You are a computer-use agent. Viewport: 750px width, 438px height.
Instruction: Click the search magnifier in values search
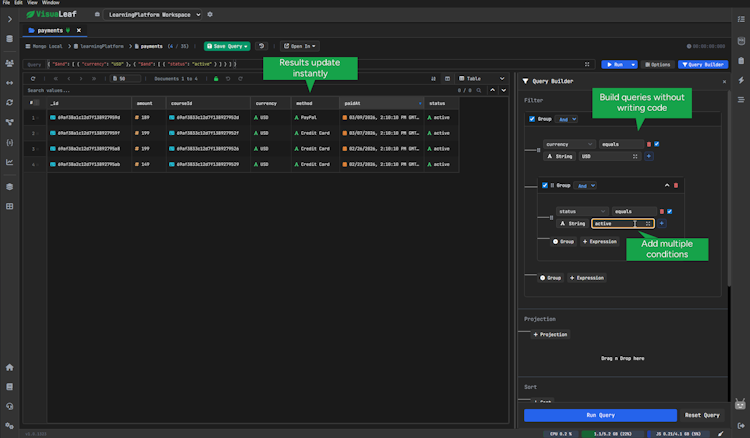479,90
